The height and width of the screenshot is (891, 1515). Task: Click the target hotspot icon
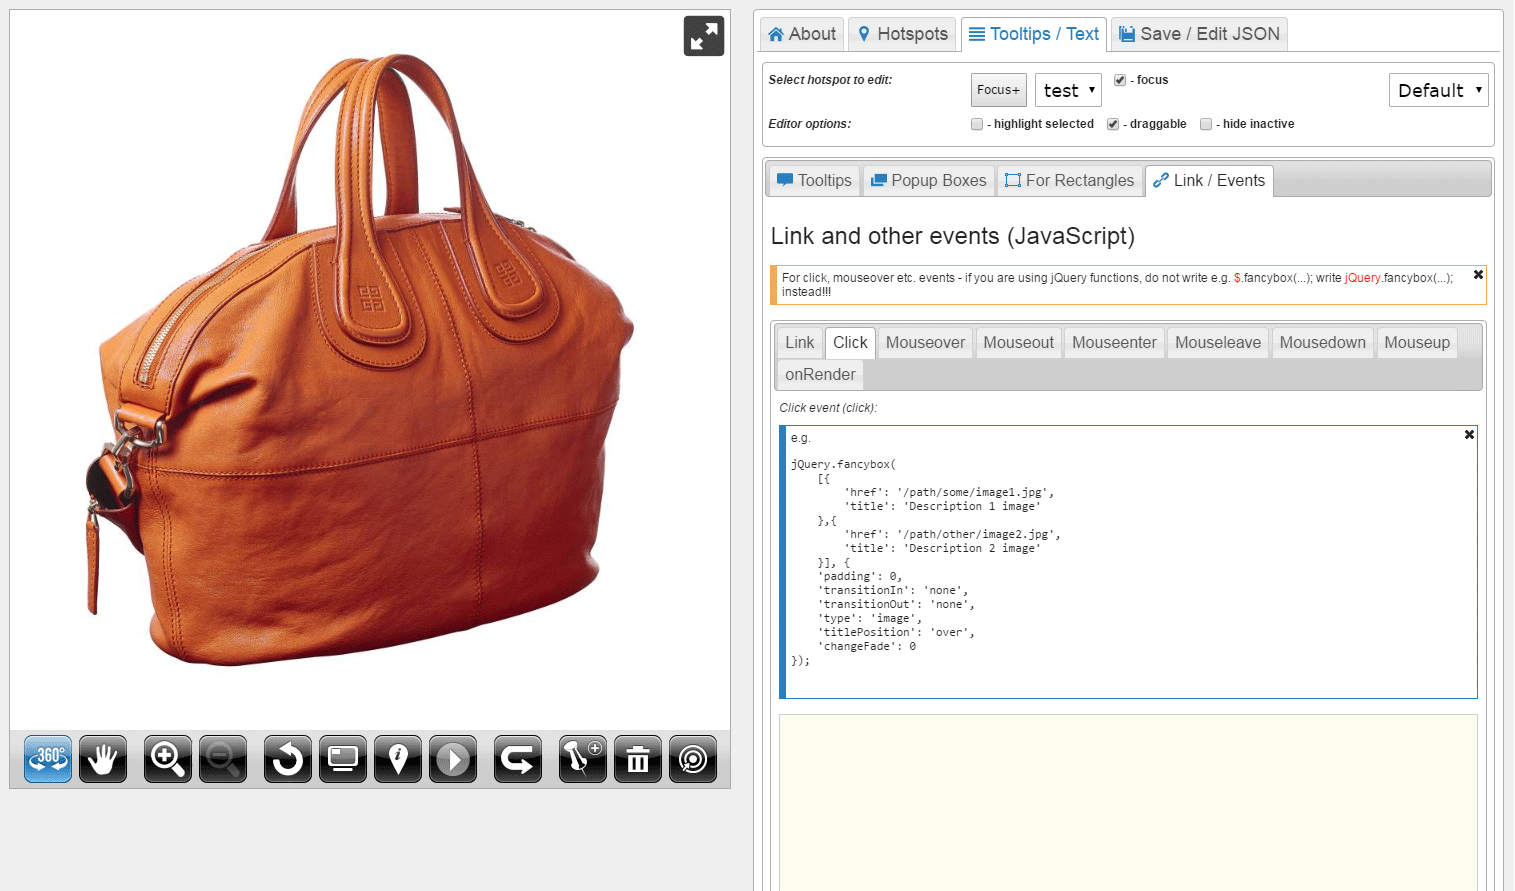point(693,759)
